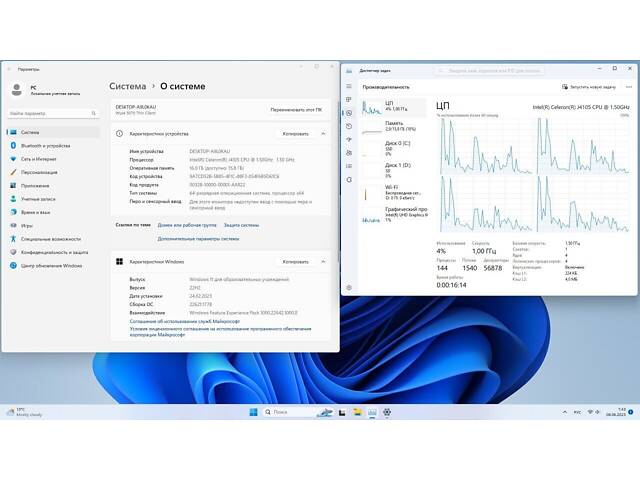
Task: Click Переименовать этот ПК button
Action: [296, 109]
